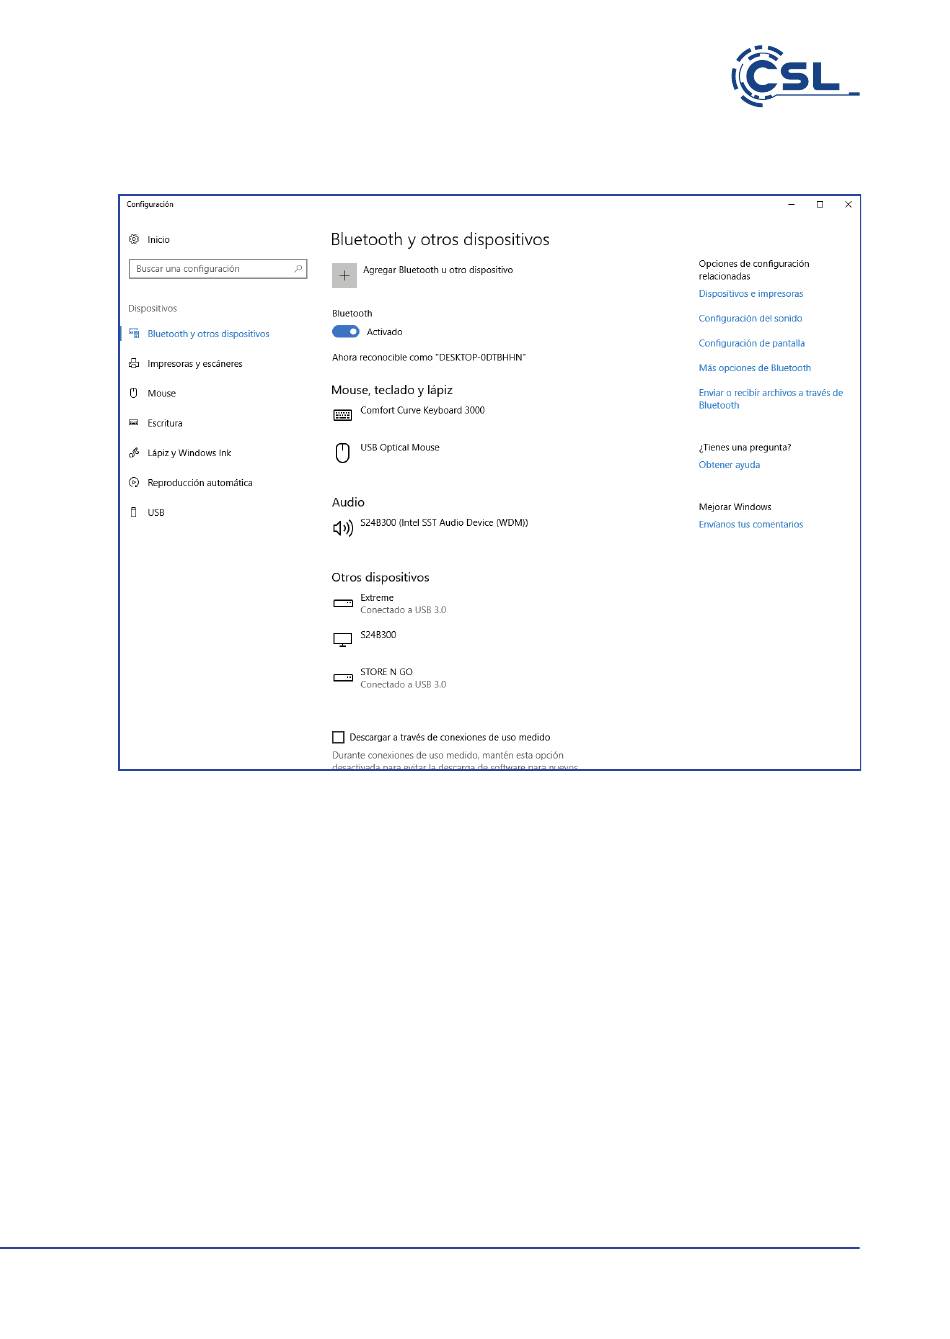The height and width of the screenshot is (1339, 950).
Task: Click 'Envíanos tus comentarios' link
Action: [x=751, y=524]
